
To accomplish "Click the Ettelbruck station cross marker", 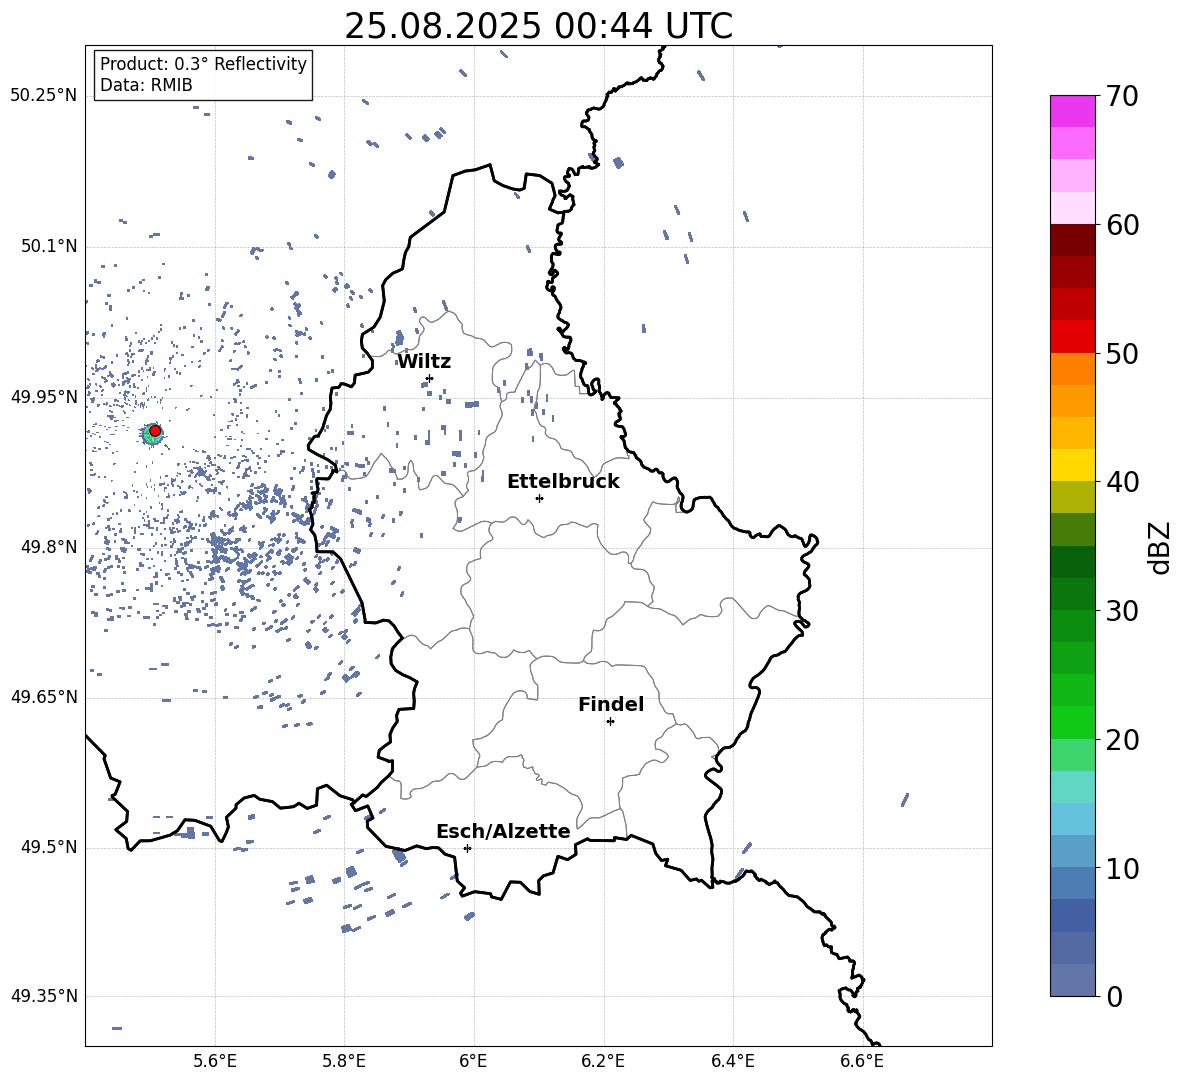I will pyautogui.click(x=539, y=498).
